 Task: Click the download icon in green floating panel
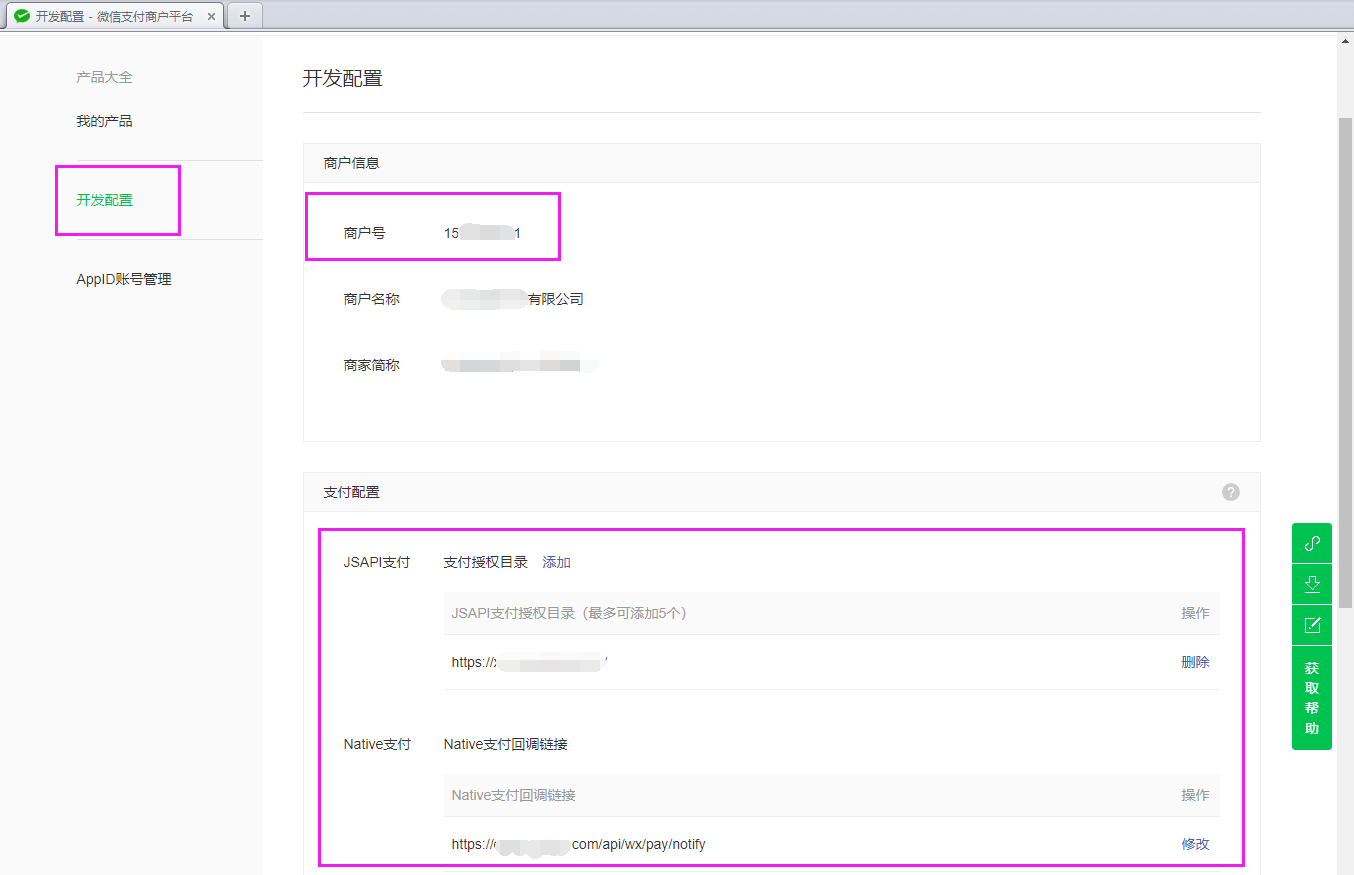(x=1312, y=584)
